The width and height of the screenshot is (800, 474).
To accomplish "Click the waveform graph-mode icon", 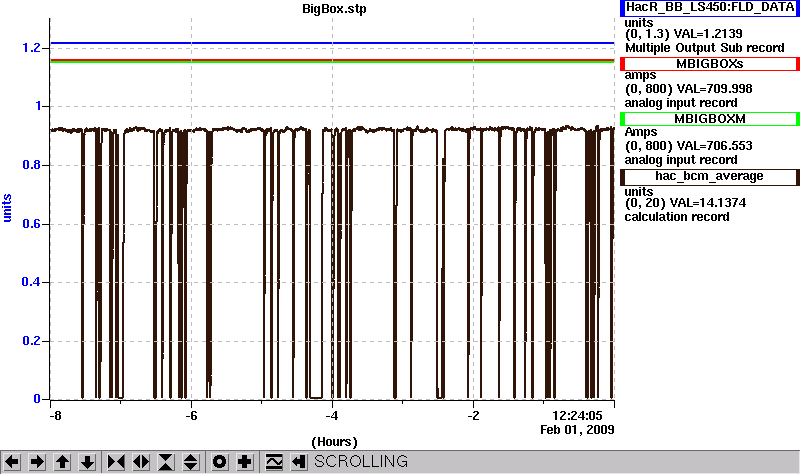I will [274, 462].
